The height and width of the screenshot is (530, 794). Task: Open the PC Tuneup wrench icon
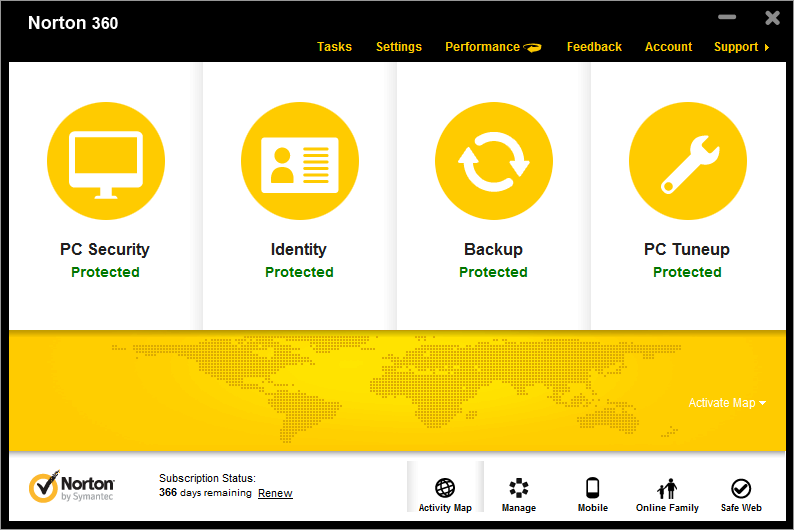(x=688, y=161)
